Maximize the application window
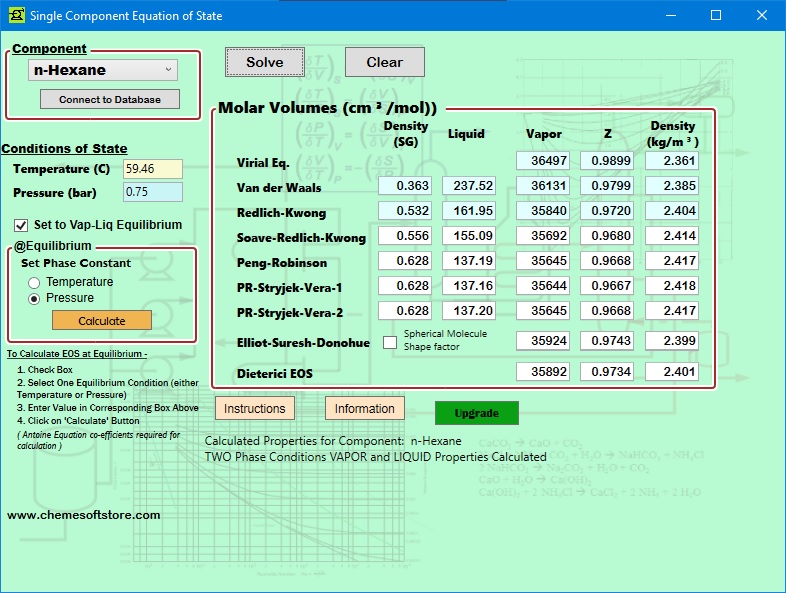The image size is (786, 593). coord(715,16)
